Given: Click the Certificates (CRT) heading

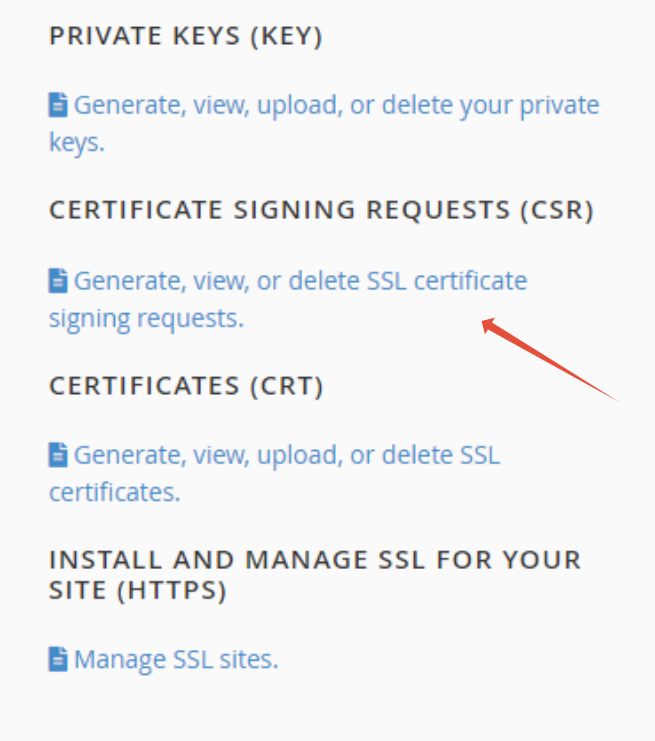Looking at the screenshot, I should click(x=186, y=386).
